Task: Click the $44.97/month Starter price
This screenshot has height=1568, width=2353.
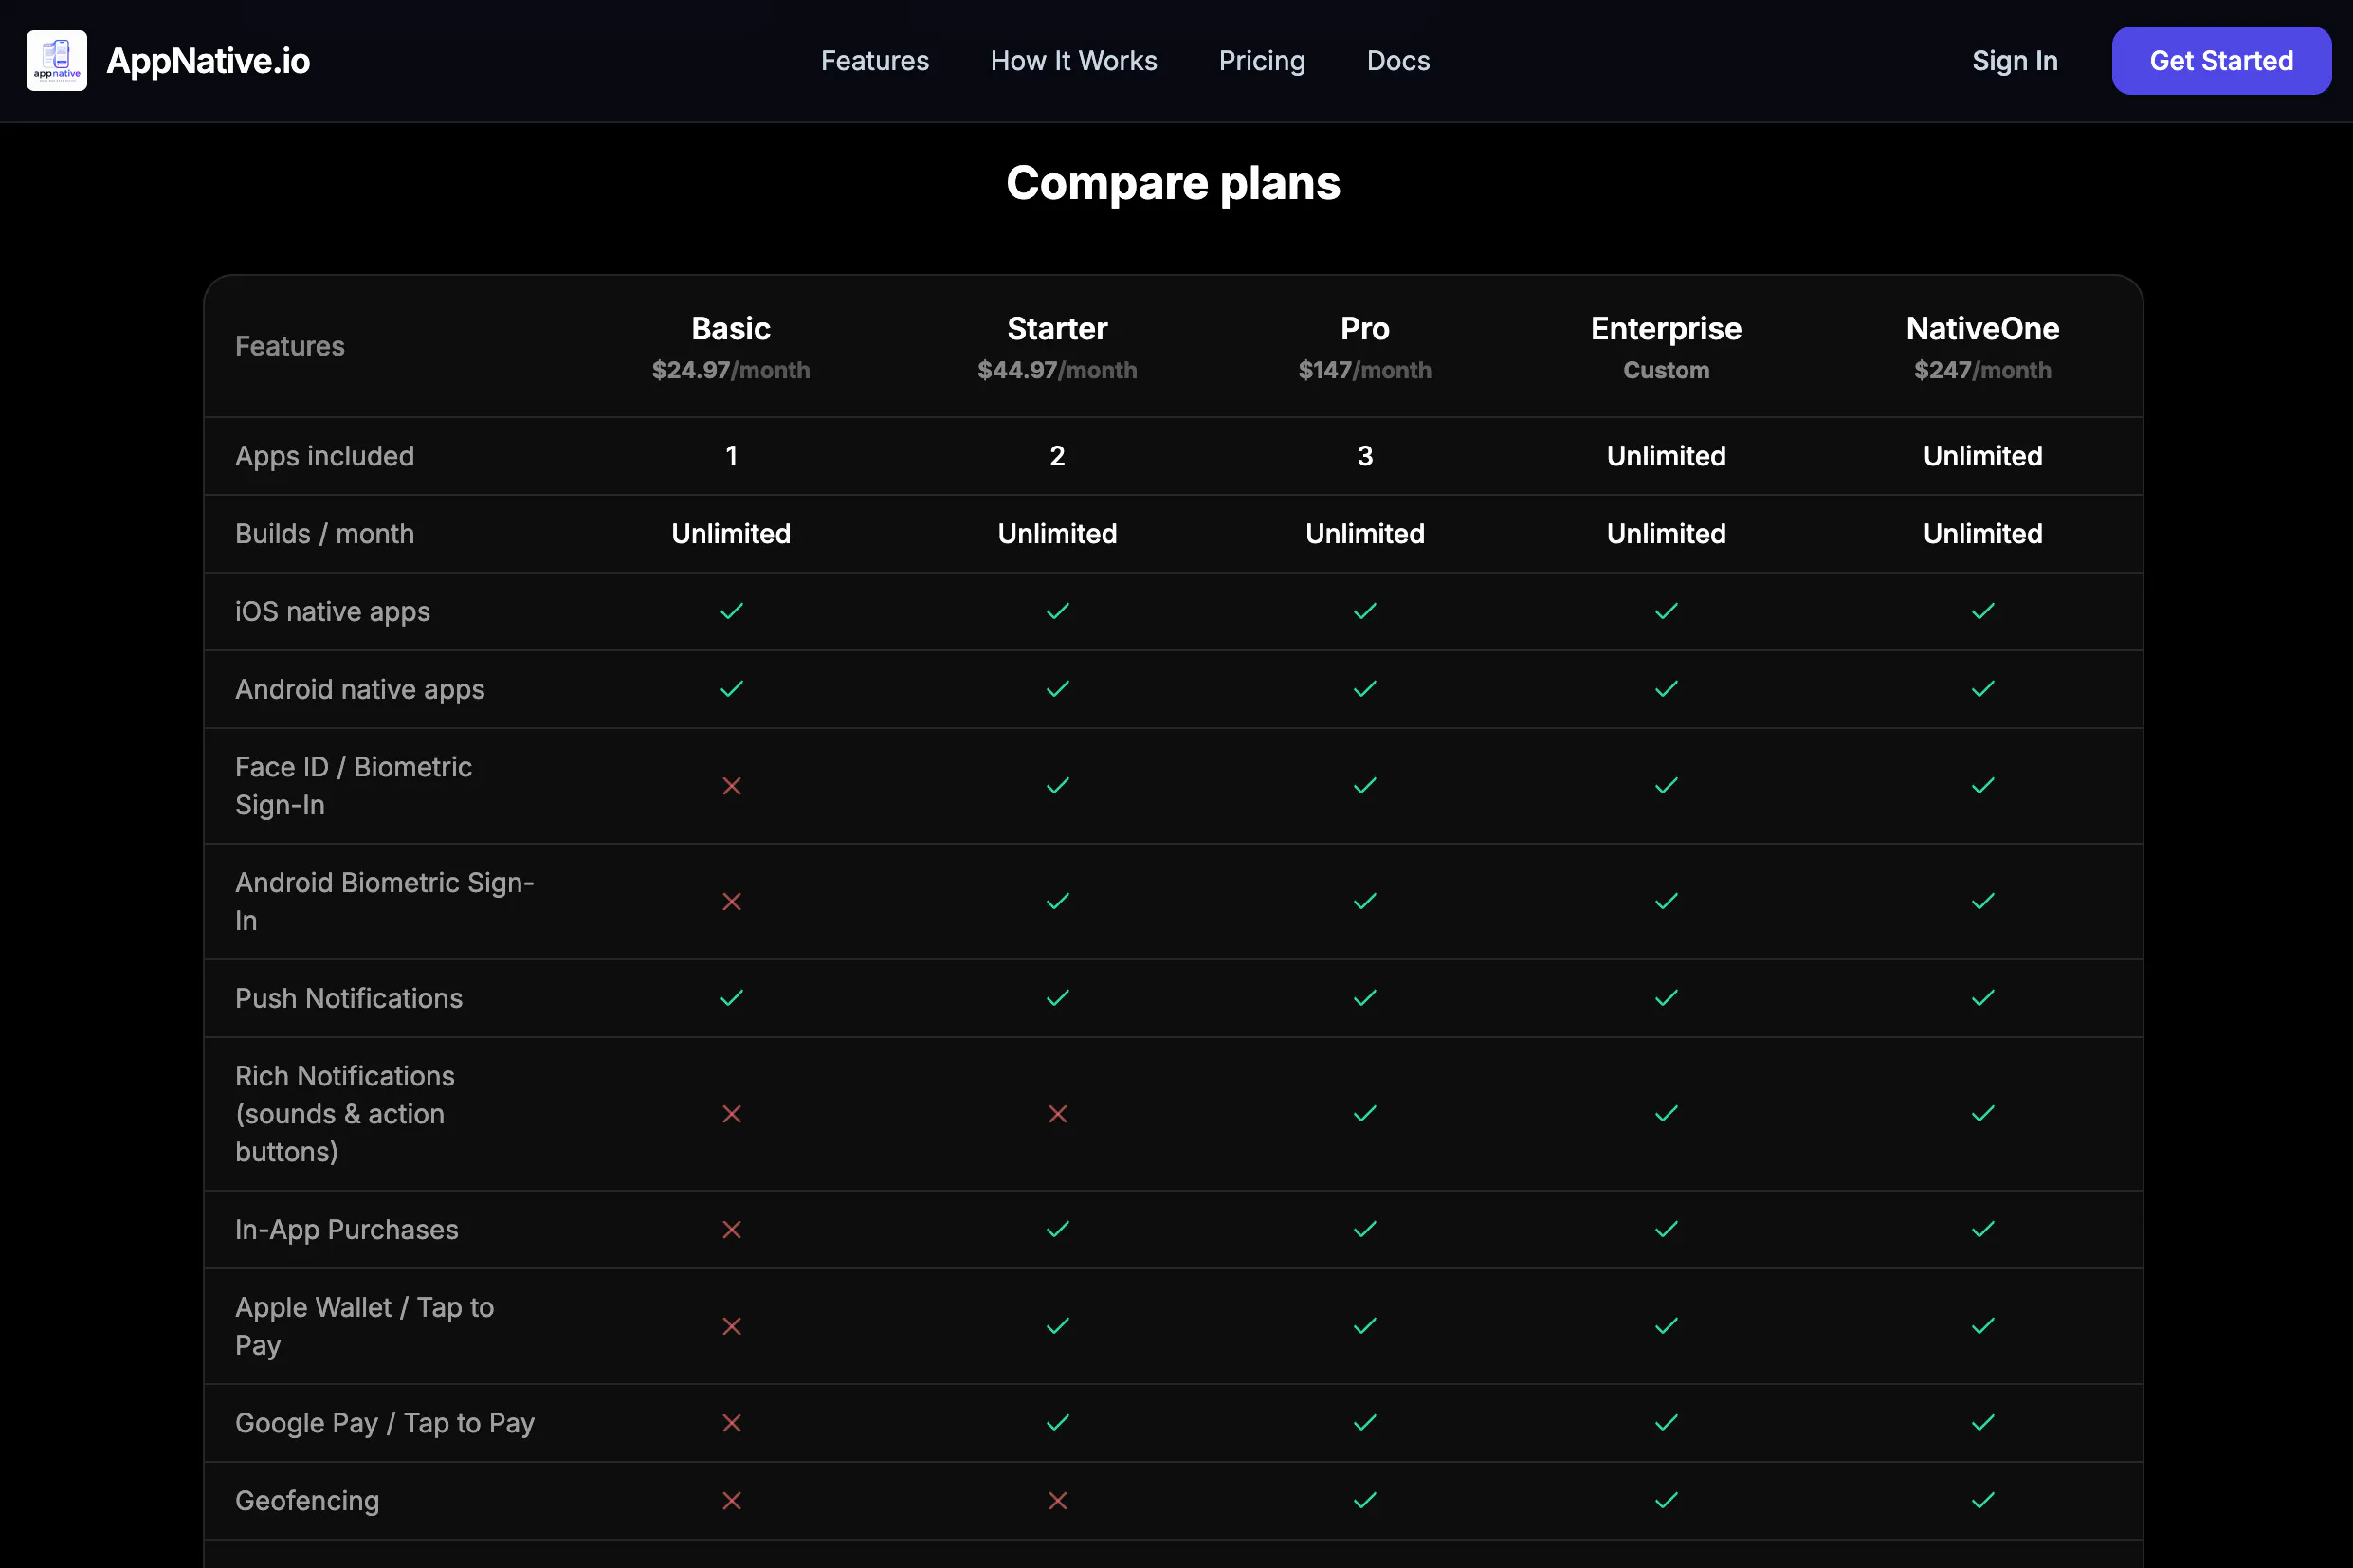Action: [x=1057, y=371]
